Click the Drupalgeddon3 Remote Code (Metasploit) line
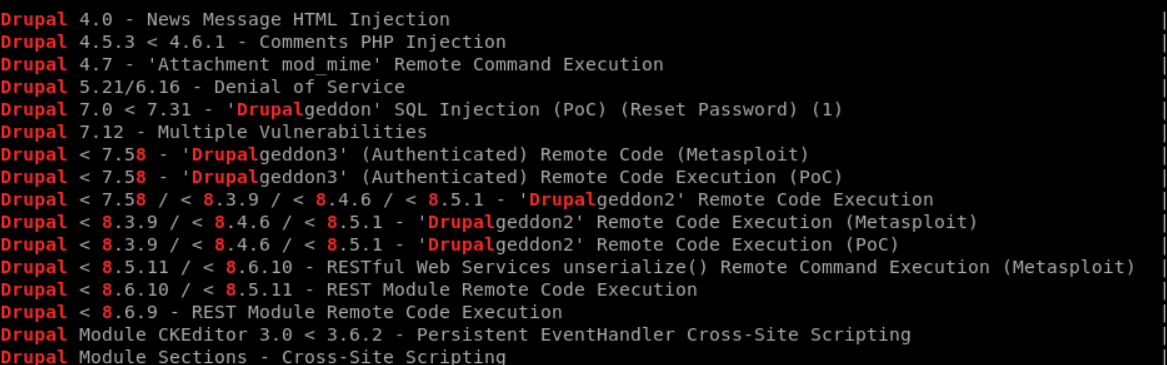Screen dimensions: 1167x365 [404, 155]
